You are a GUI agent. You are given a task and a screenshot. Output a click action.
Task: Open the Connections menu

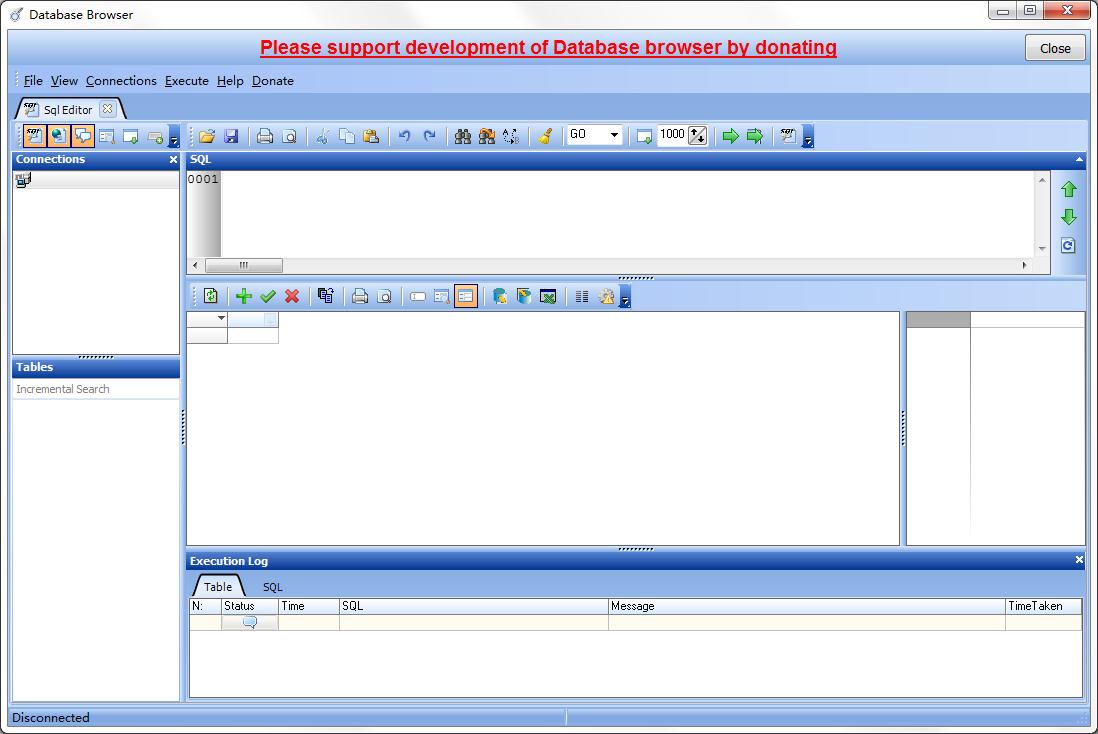121,81
